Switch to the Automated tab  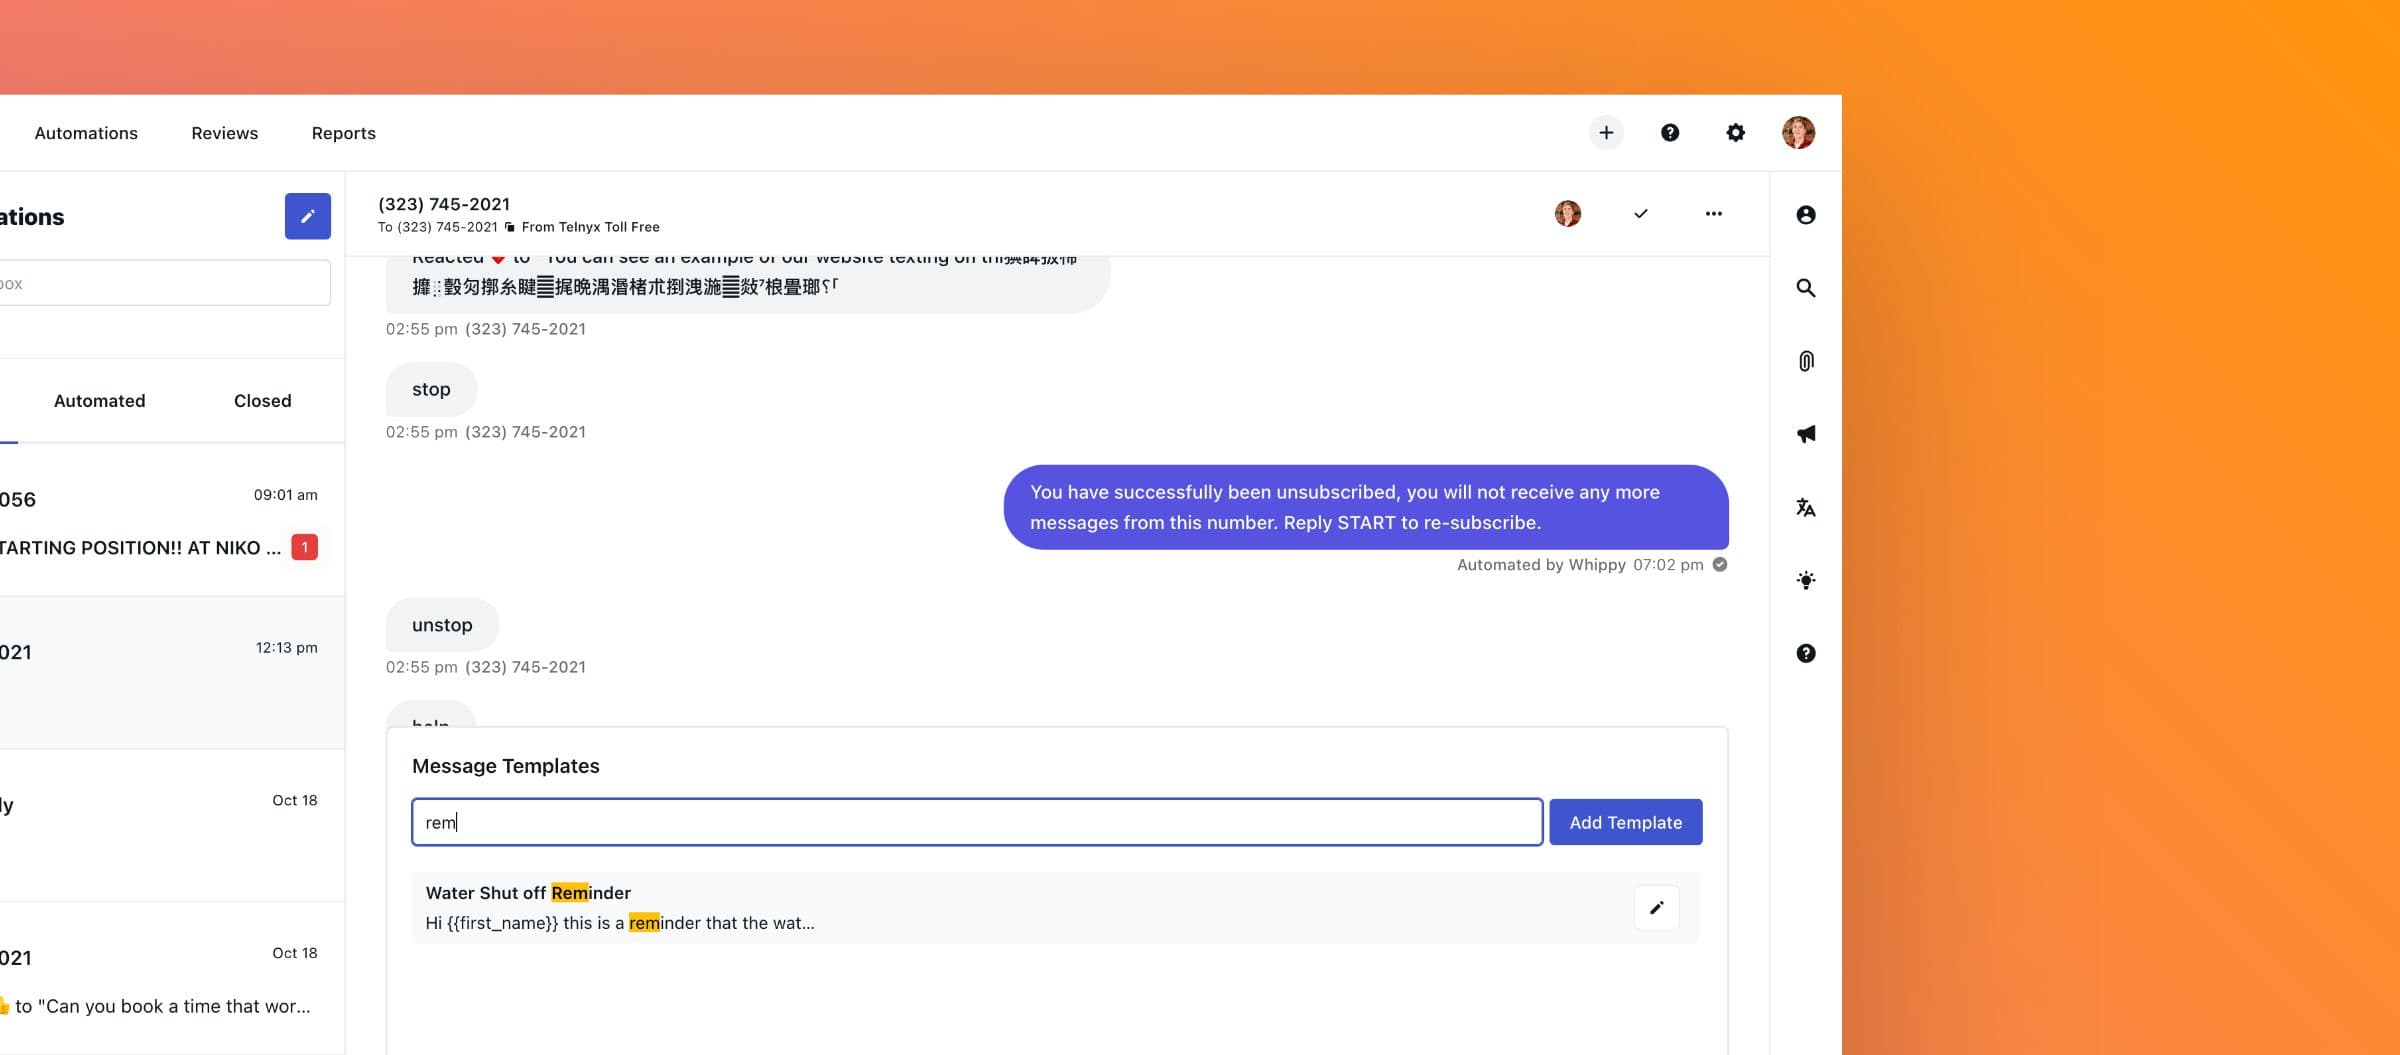99,401
